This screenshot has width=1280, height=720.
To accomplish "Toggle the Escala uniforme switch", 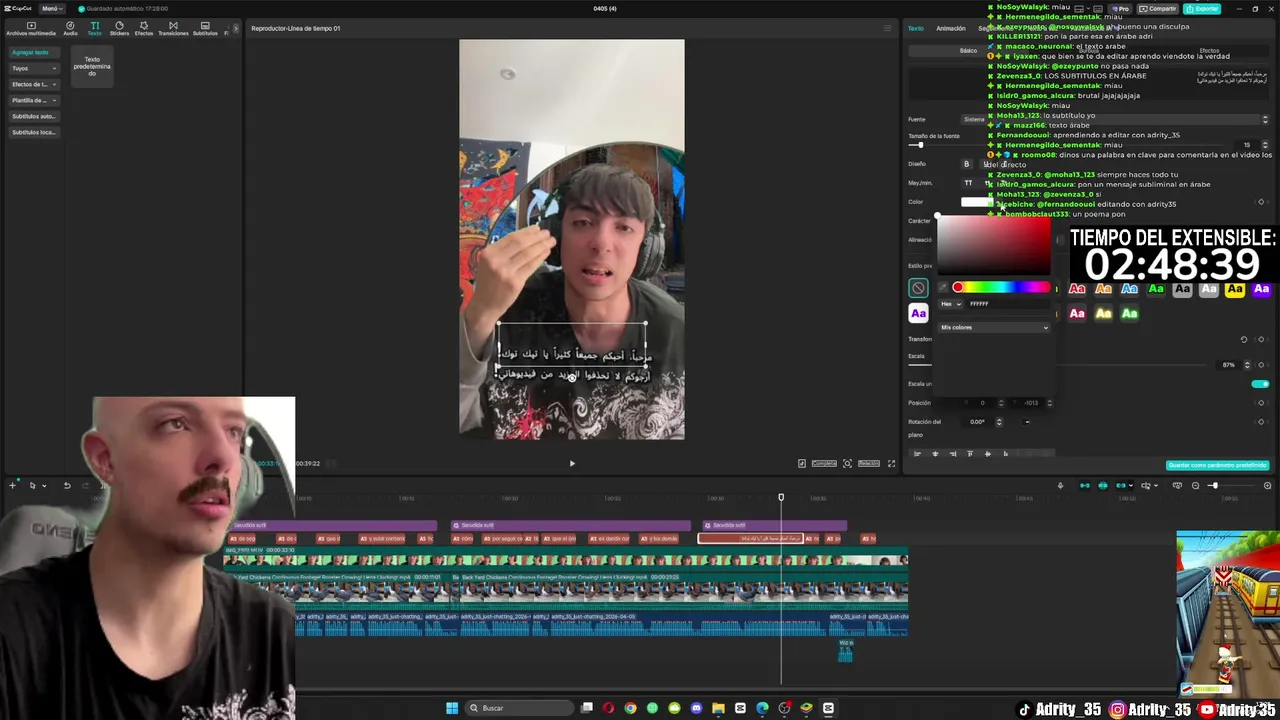I will [x=1260, y=384].
